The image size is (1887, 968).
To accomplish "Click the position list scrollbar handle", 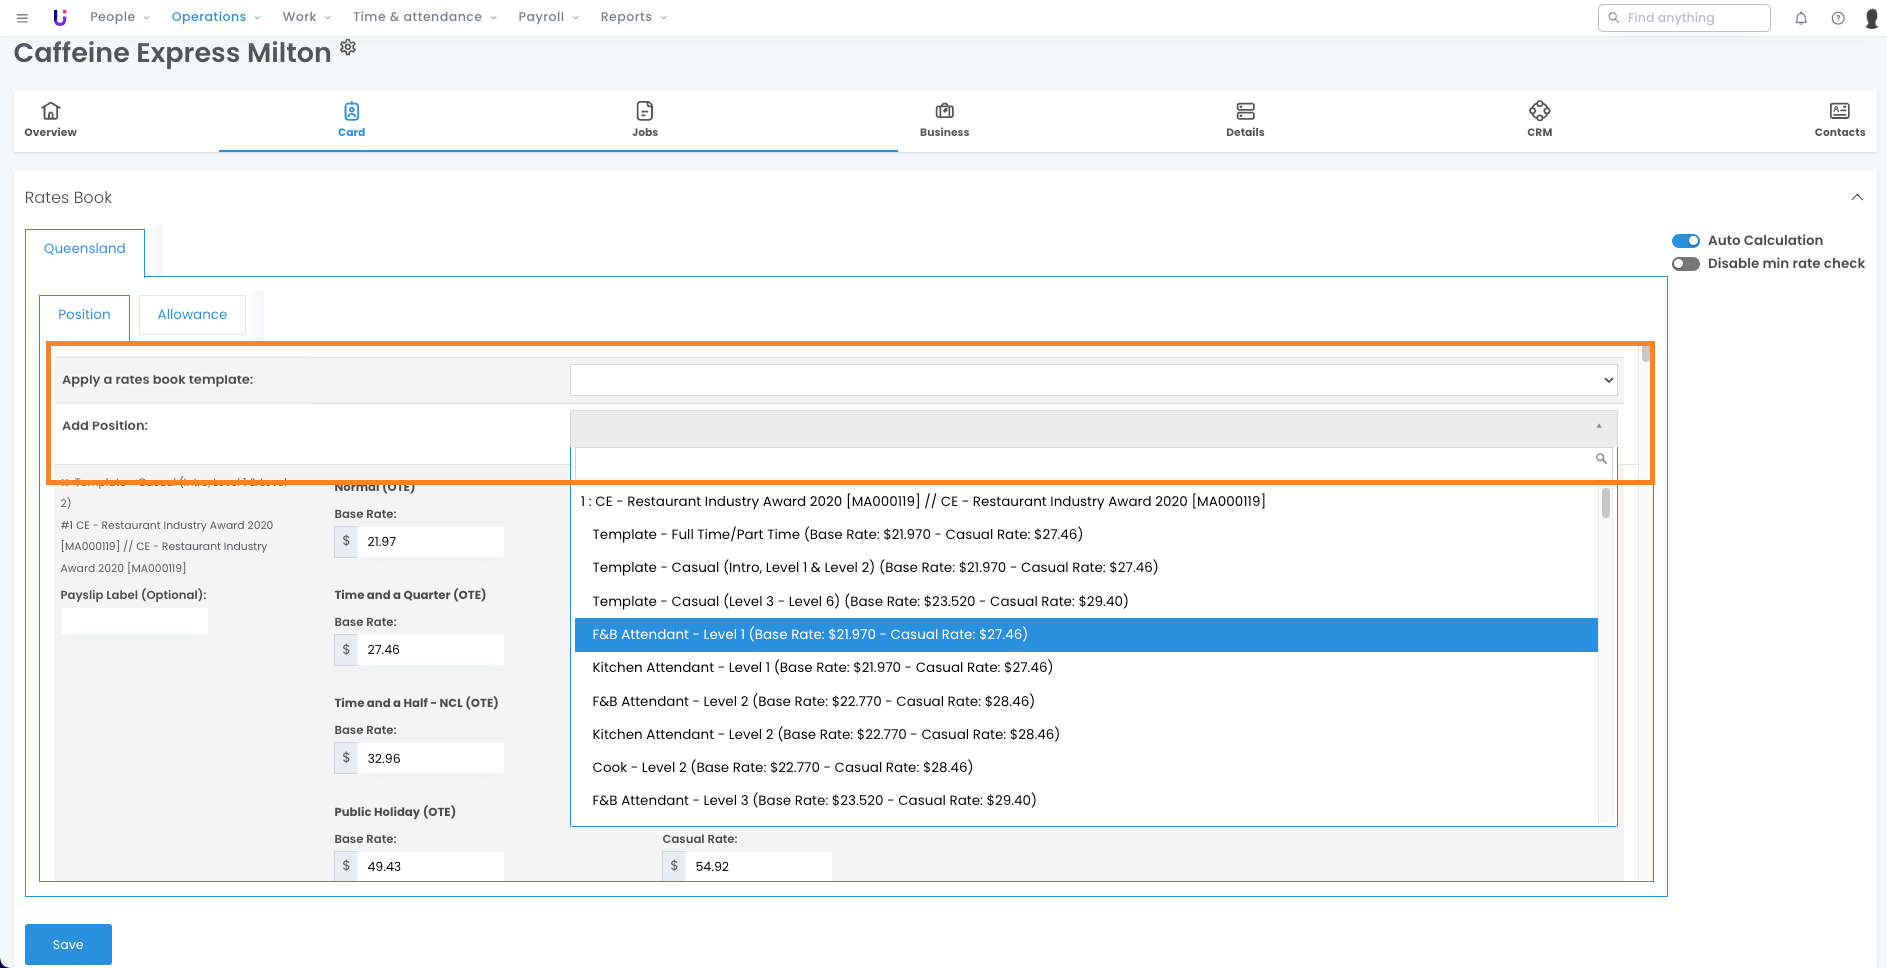I will (1605, 503).
